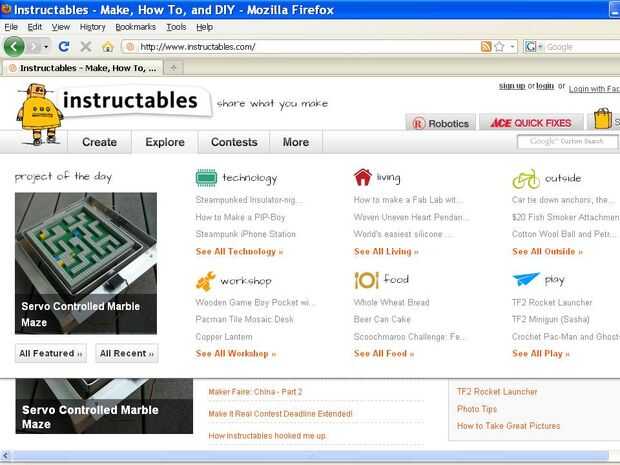Screen dimensions: 620x465
Task: Click the RSS feed icon in address bar
Action: (486, 47)
